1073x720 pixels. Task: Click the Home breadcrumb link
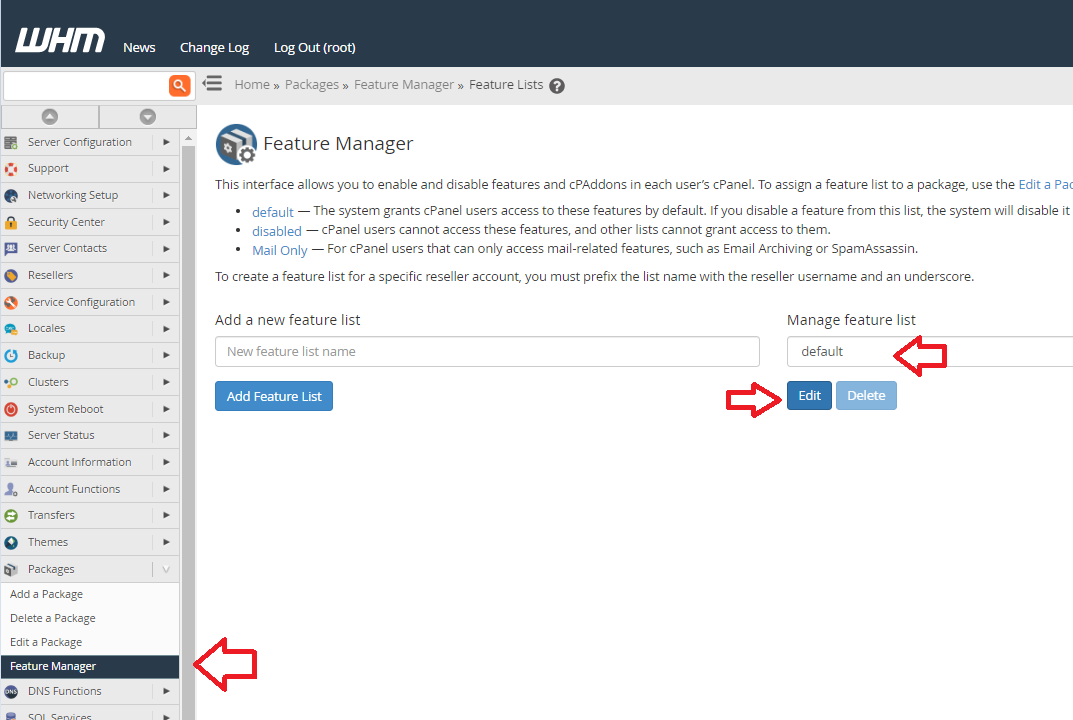click(x=252, y=85)
